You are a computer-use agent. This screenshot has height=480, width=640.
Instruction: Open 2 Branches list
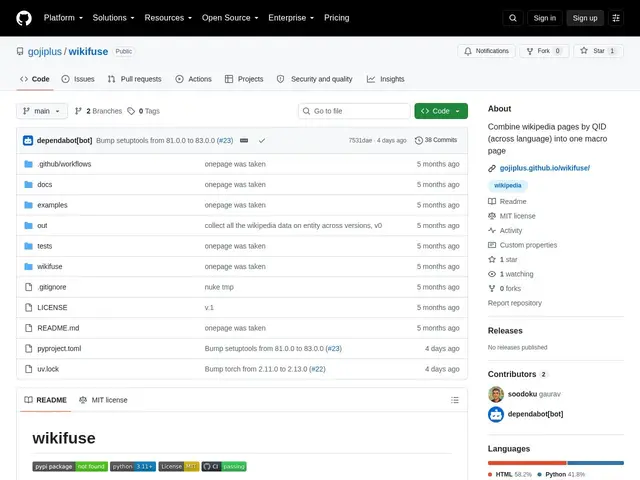pos(98,111)
